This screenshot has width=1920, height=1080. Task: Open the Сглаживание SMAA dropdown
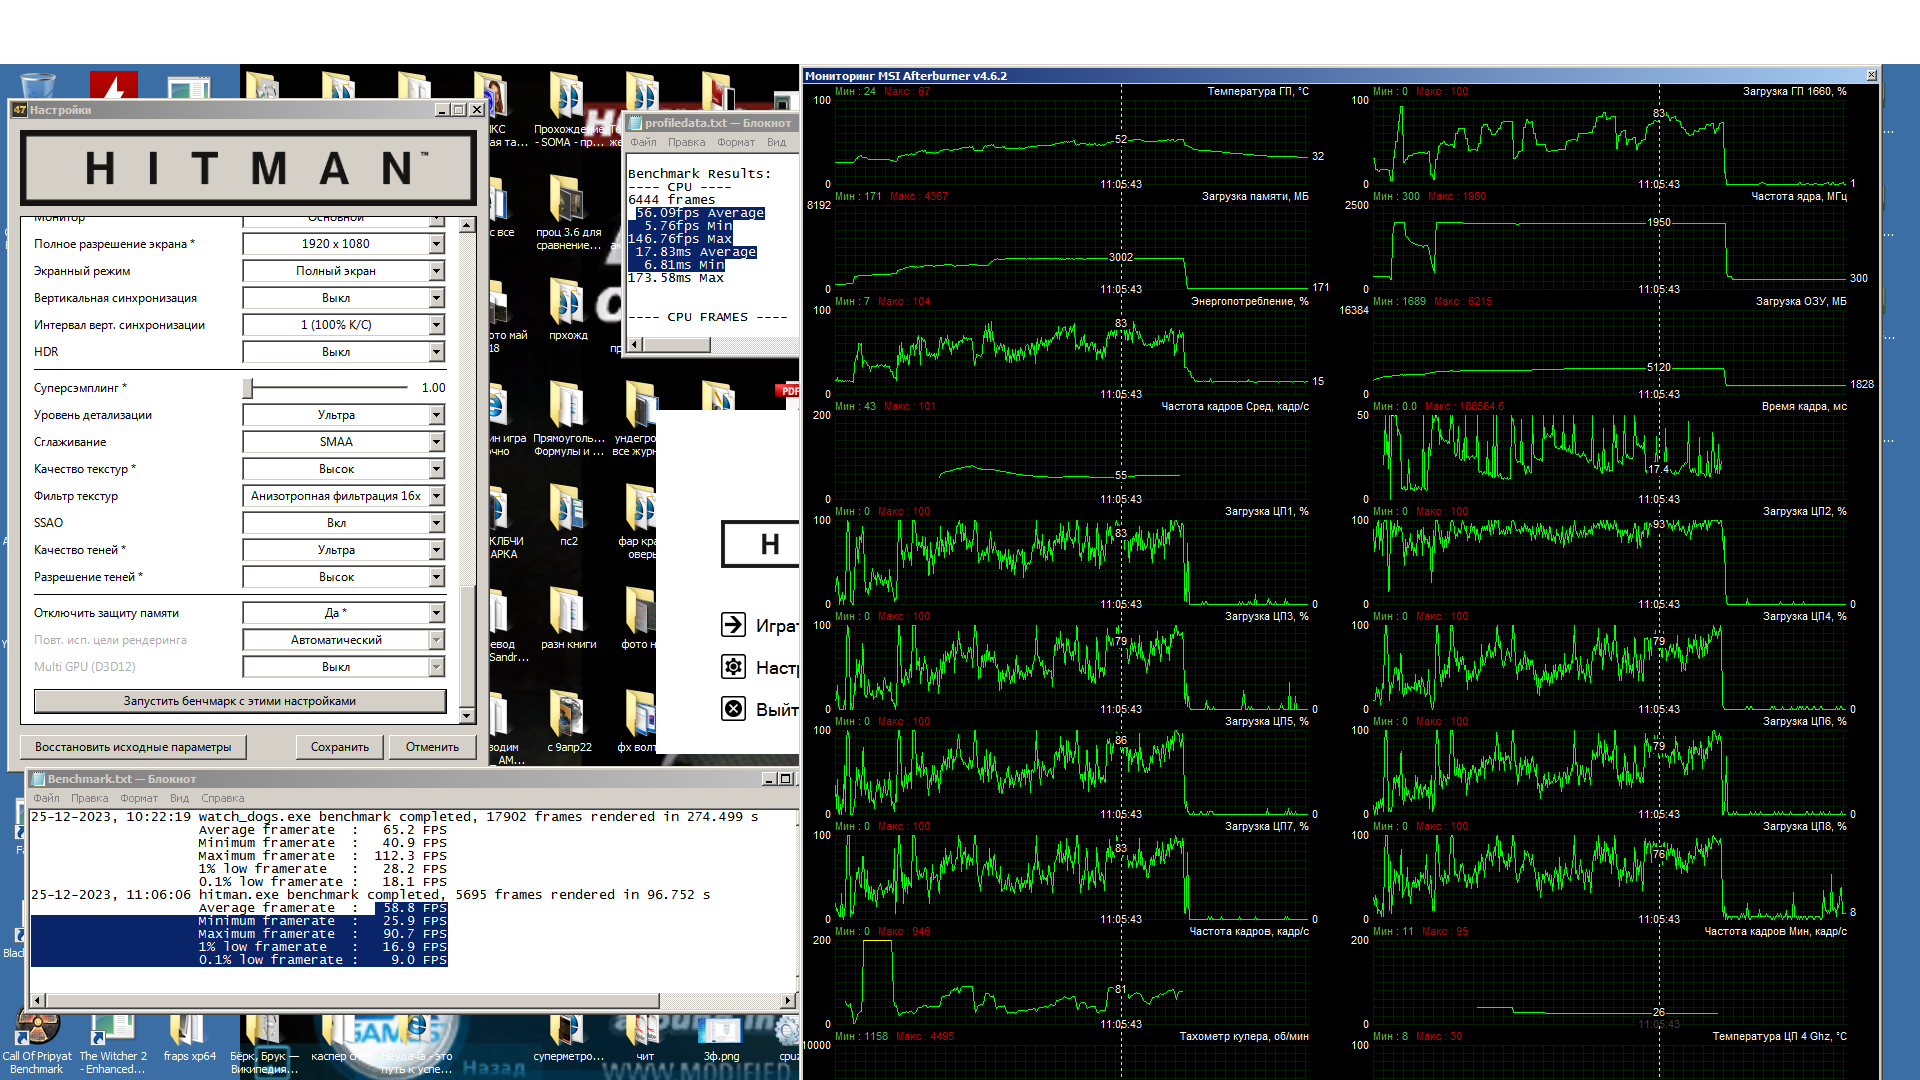click(x=436, y=442)
